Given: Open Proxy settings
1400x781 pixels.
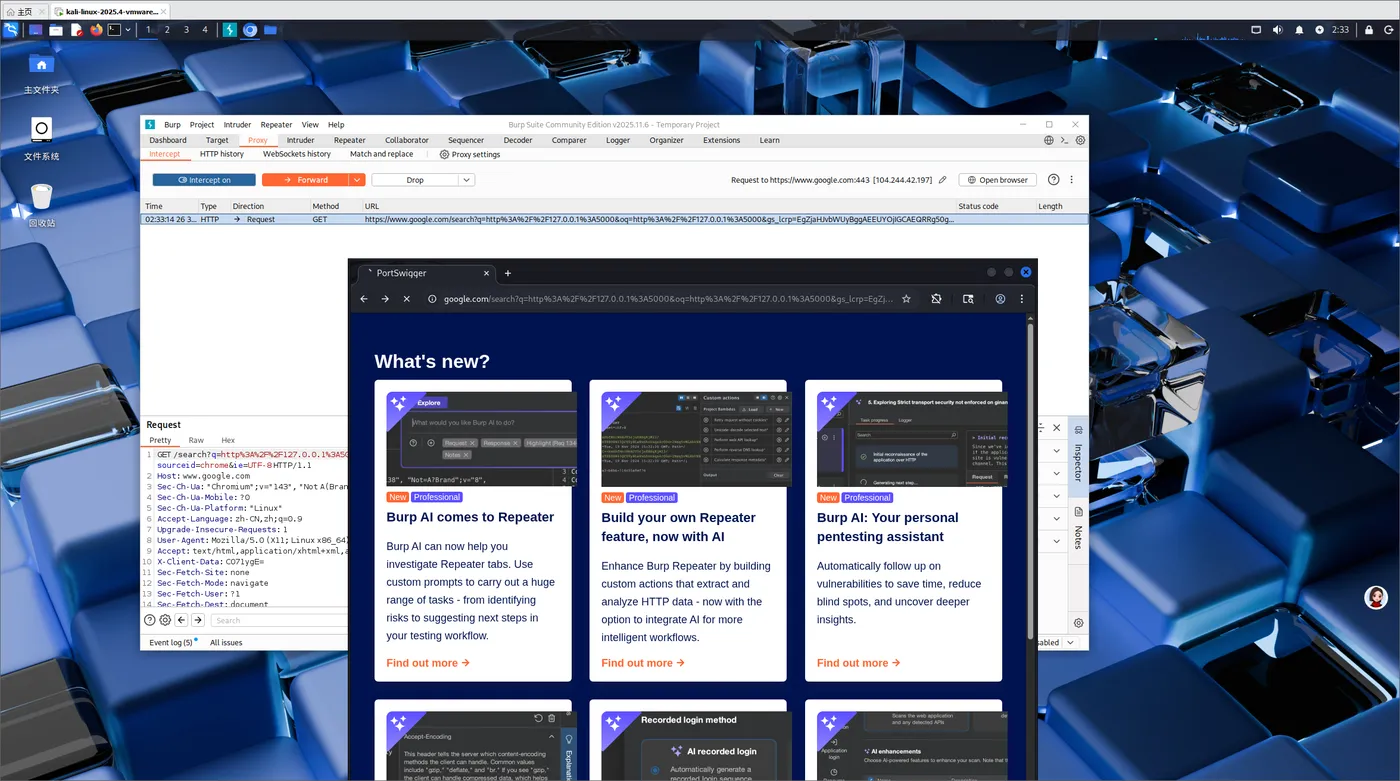Looking at the screenshot, I should coord(470,154).
